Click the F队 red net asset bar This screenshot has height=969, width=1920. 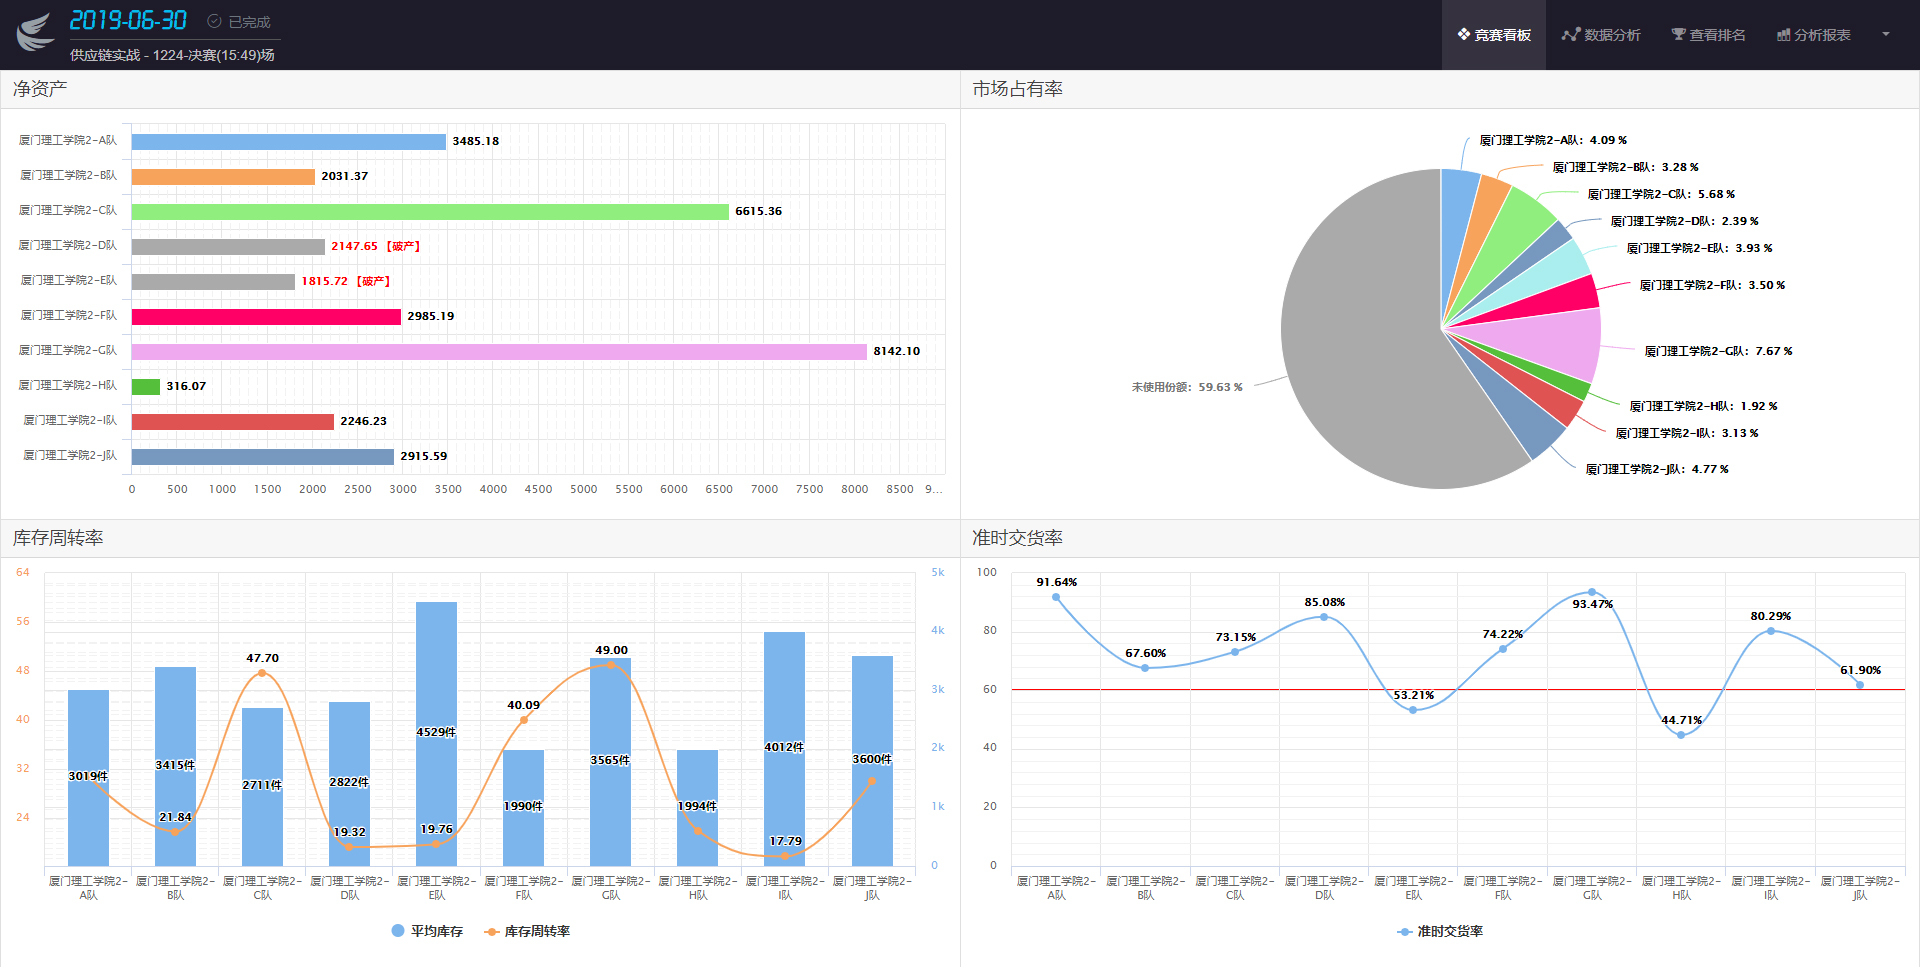[x=266, y=317]
